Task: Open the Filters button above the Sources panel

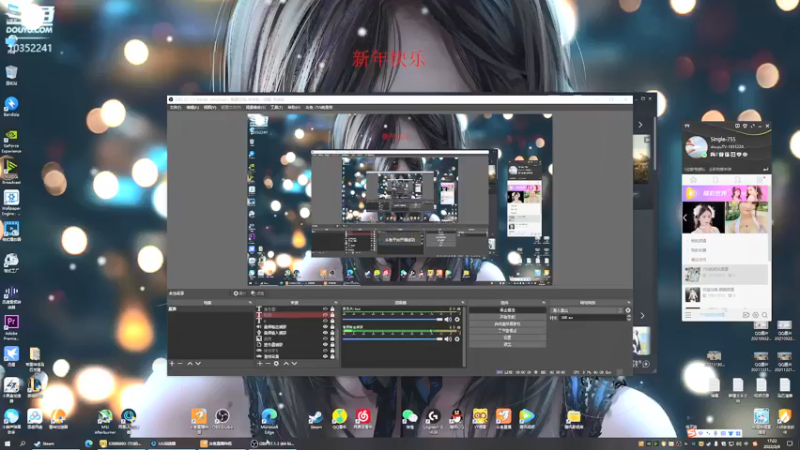Action: (x=257, y=293)
